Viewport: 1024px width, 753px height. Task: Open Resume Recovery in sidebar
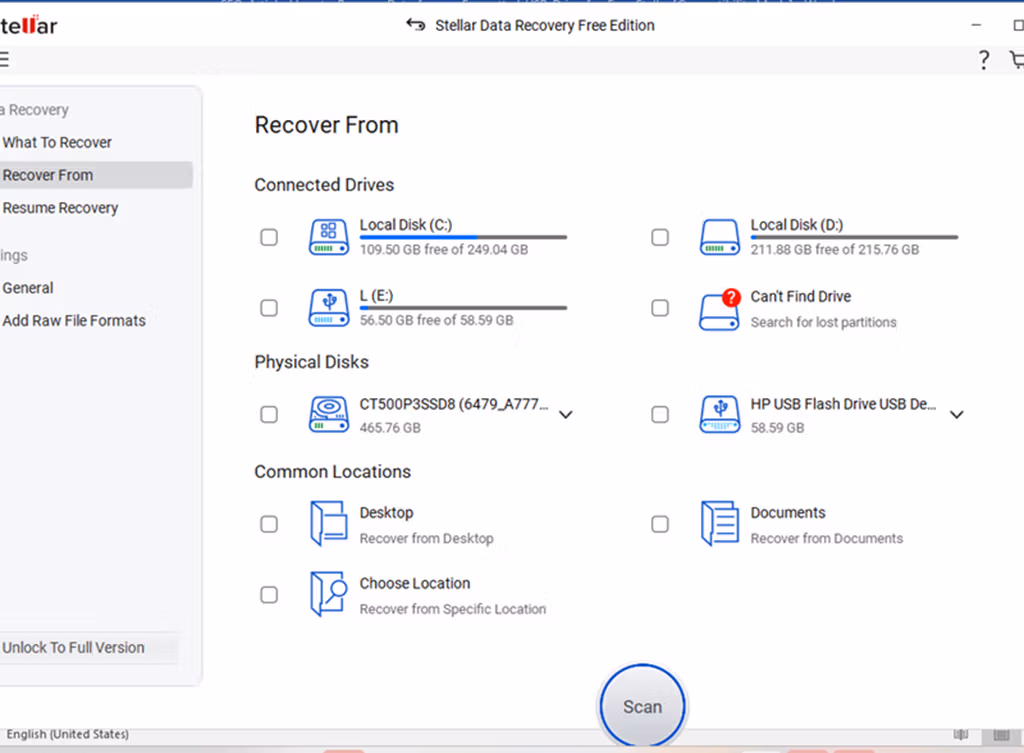click(60, 208)
